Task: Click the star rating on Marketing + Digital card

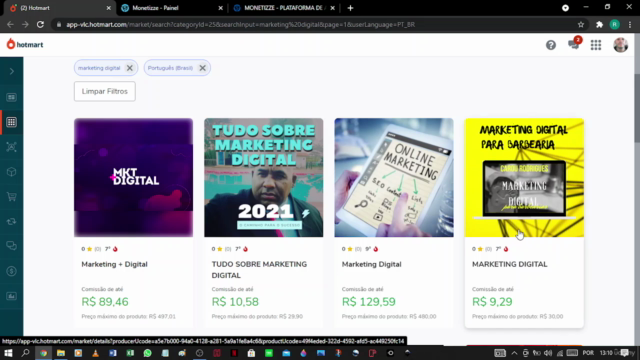Action: click(x=89, y=249)
